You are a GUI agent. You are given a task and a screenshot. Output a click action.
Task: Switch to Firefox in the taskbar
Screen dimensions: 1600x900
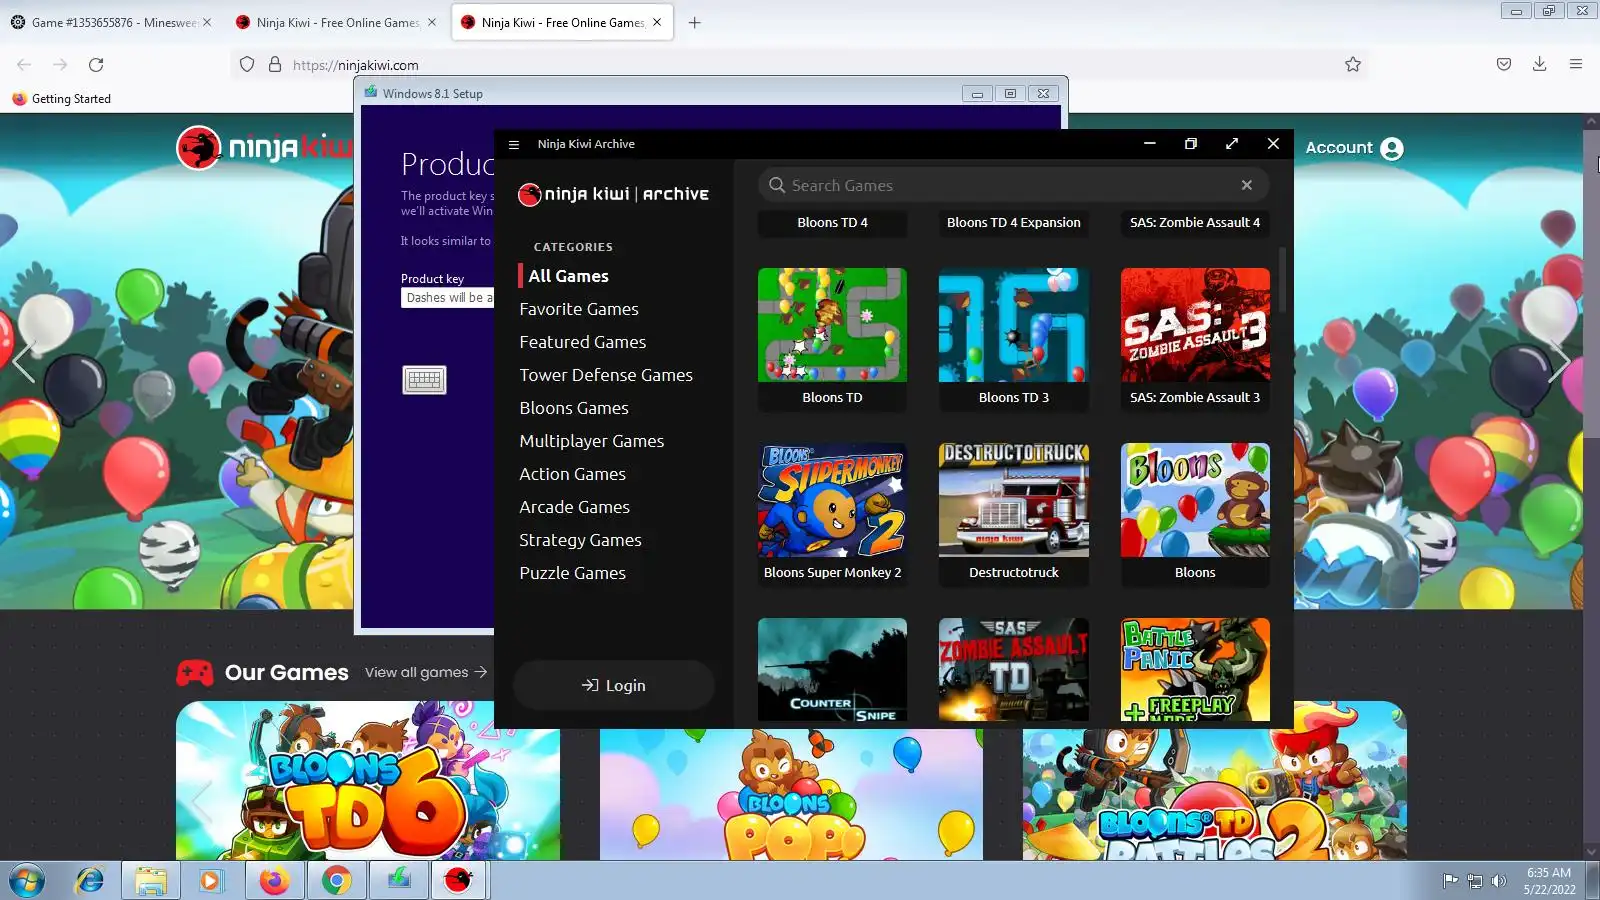pos(274,881)
